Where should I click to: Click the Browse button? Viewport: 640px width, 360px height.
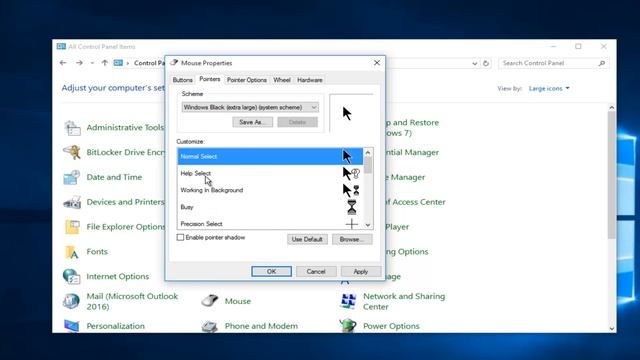click(352, 239)
